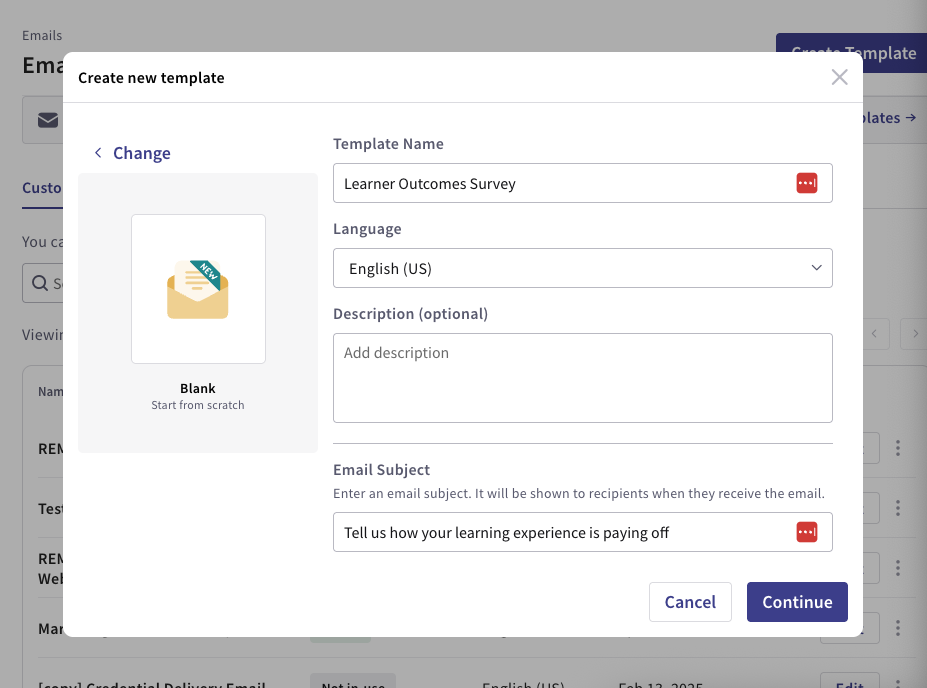Click the envelope icon in the background page
Image resolution: width=927 pixels, height=688 pixels.
[x=48, y=120]
